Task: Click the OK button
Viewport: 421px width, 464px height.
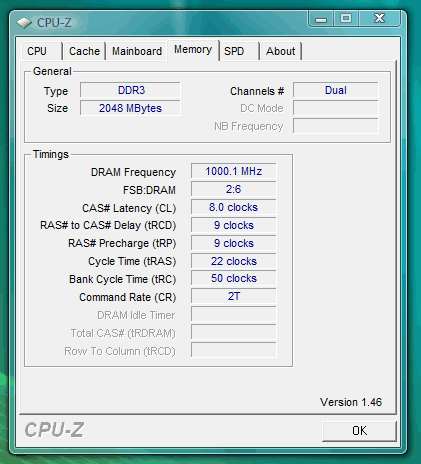Action: coord(359,431)
